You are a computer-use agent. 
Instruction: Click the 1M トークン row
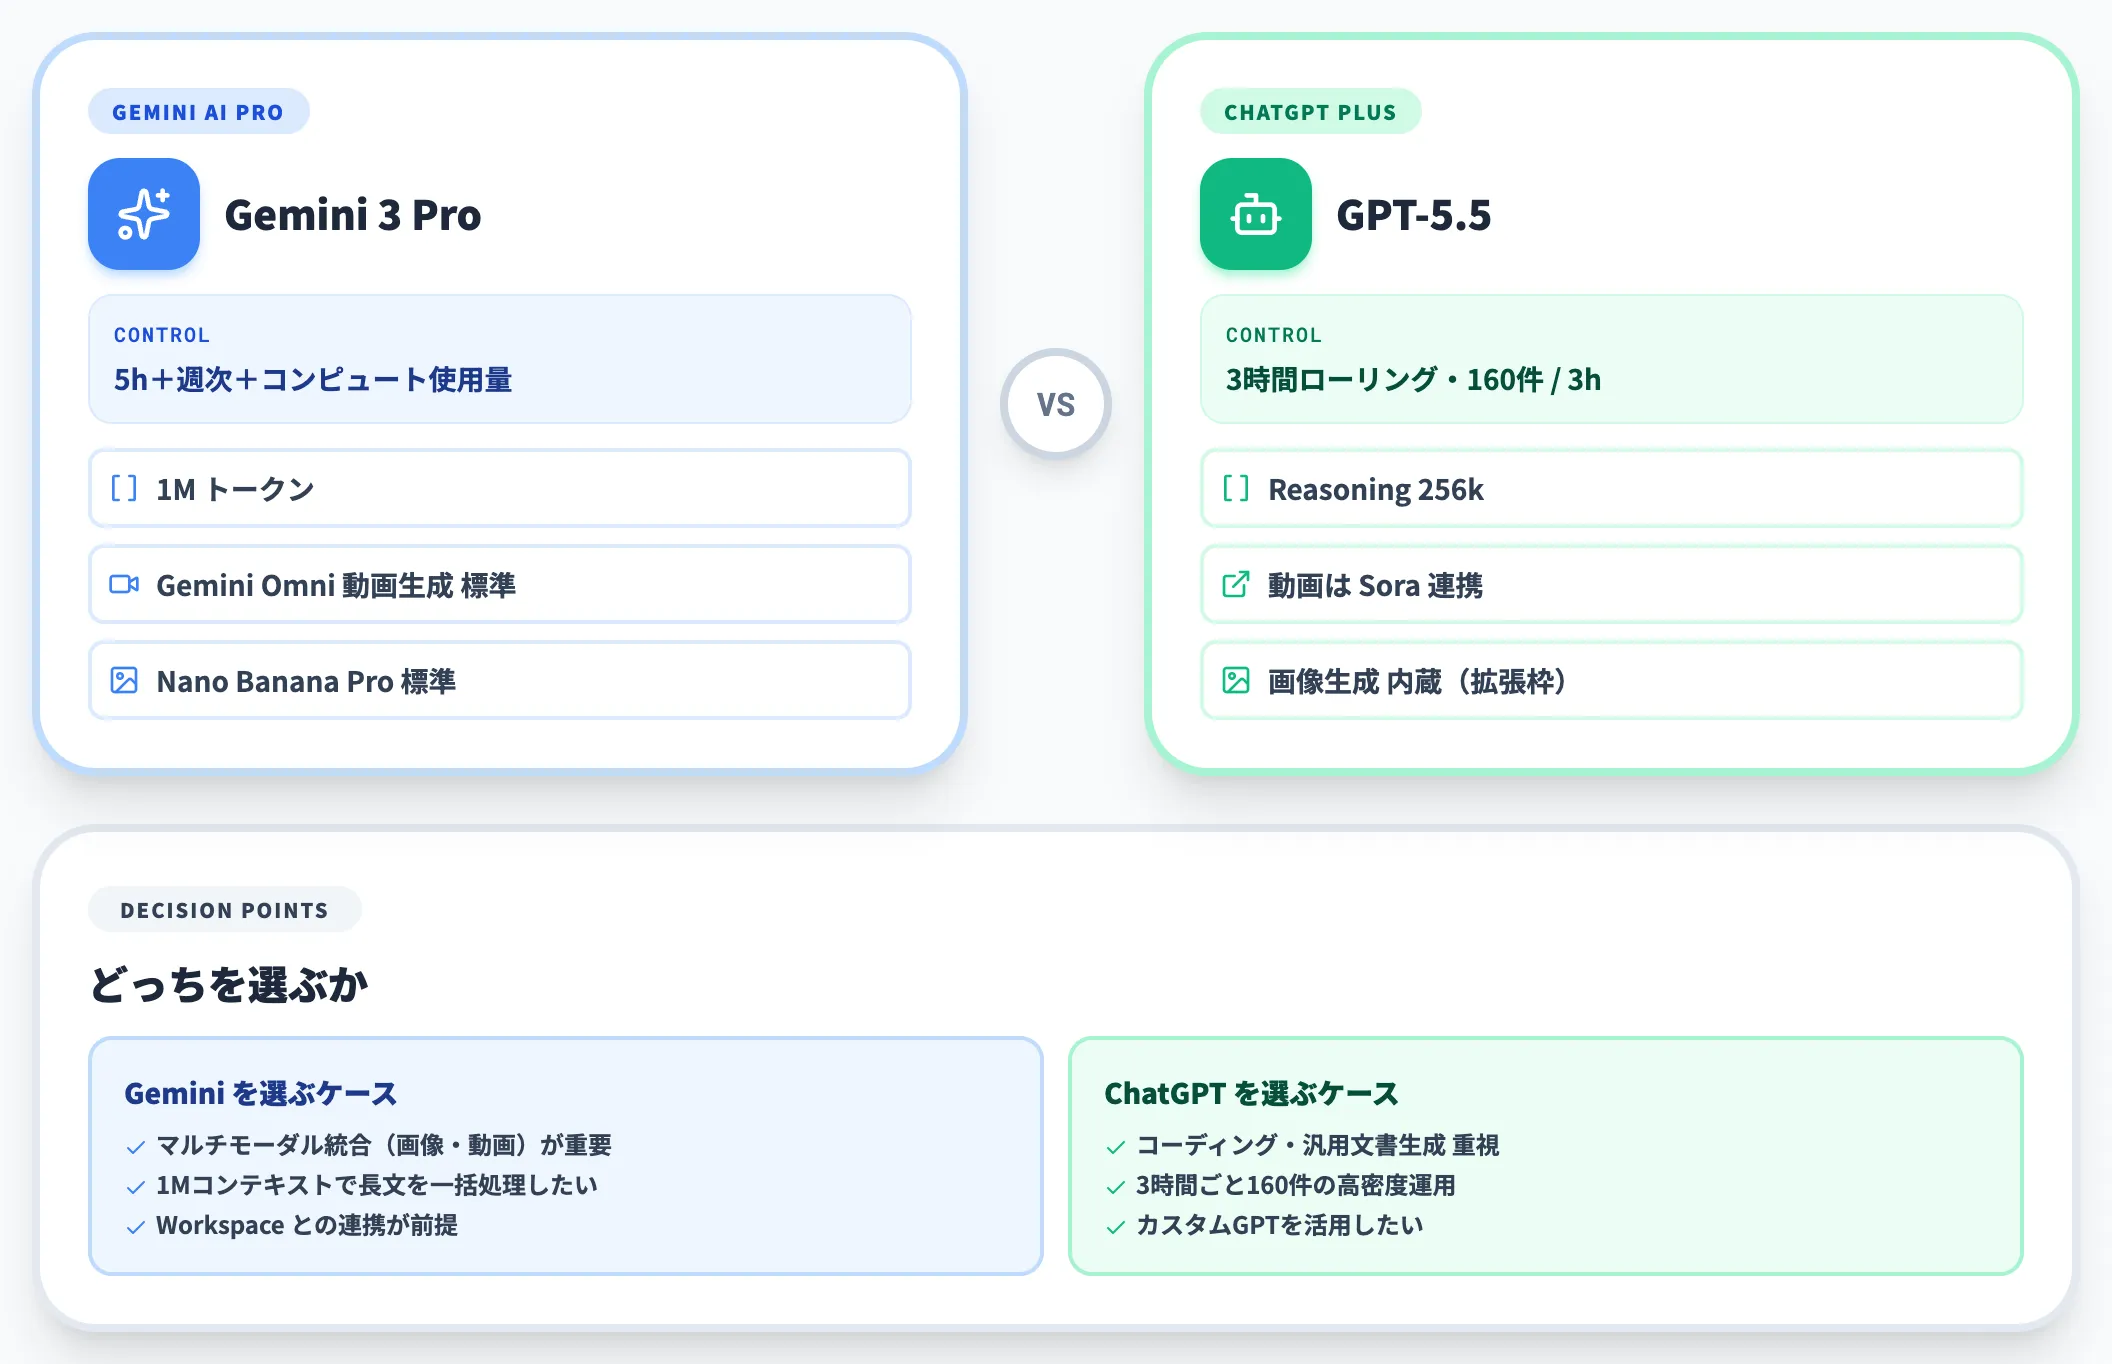point(500,488)
